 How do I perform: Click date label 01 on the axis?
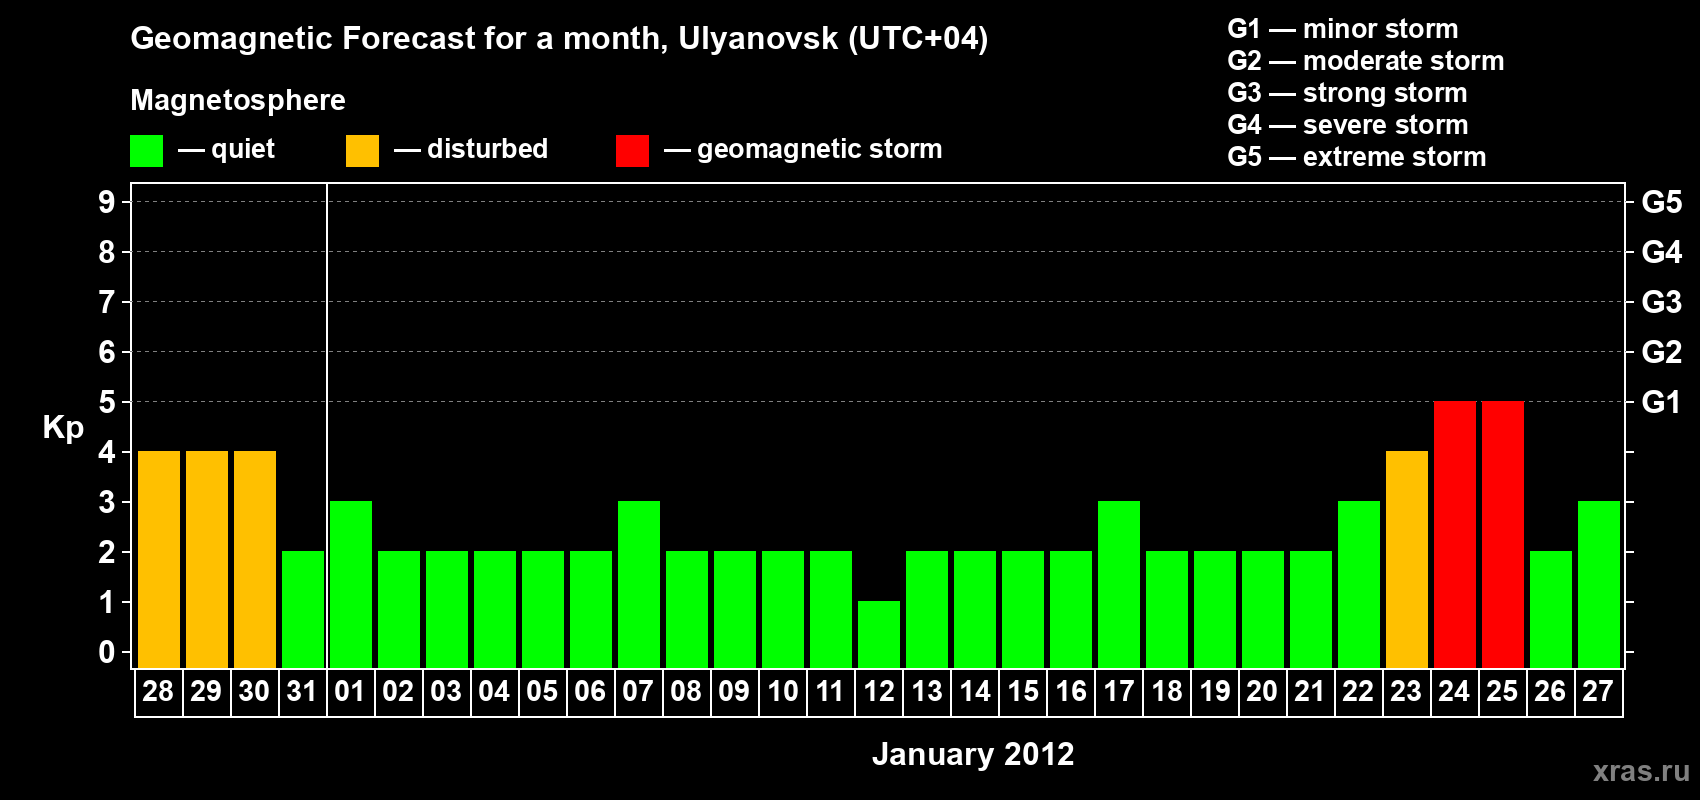(x=350, y=691)
